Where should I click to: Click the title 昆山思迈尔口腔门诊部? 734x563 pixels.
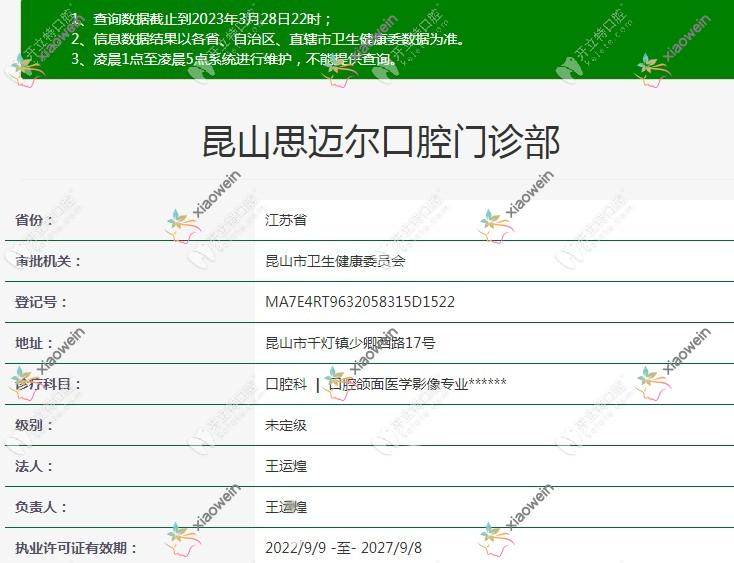(381, 142)
